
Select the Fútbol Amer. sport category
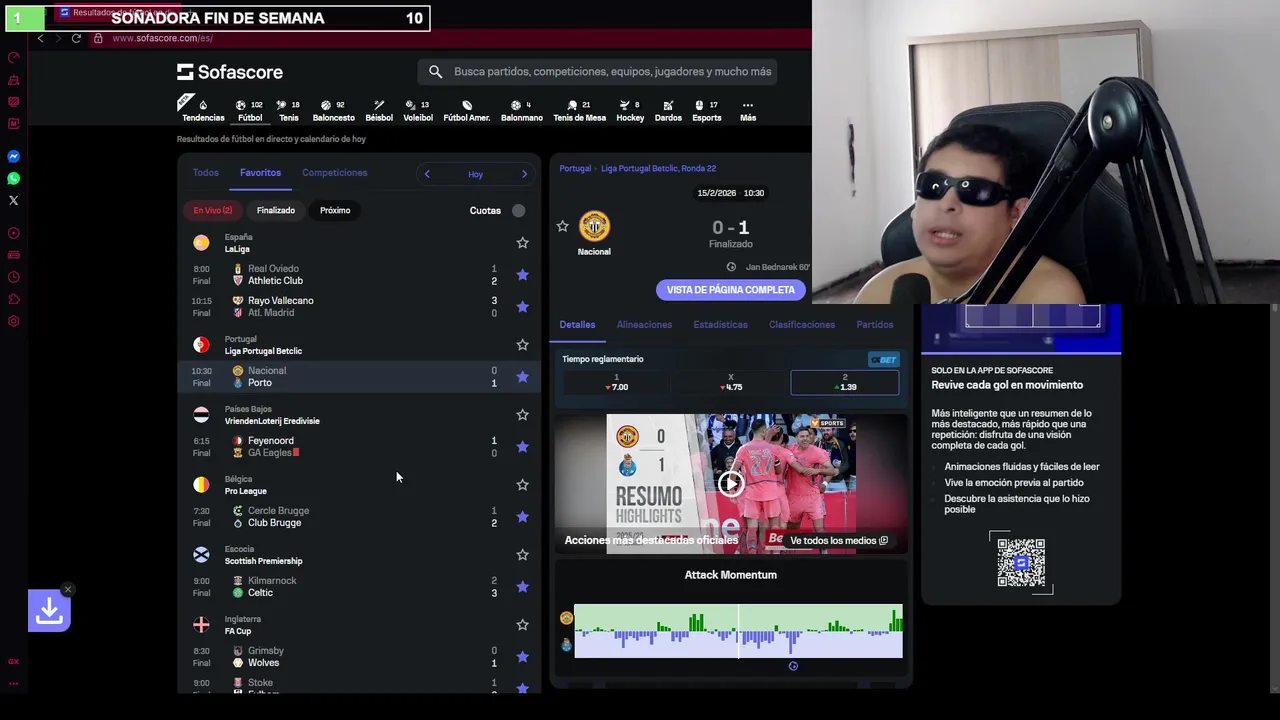466,110
